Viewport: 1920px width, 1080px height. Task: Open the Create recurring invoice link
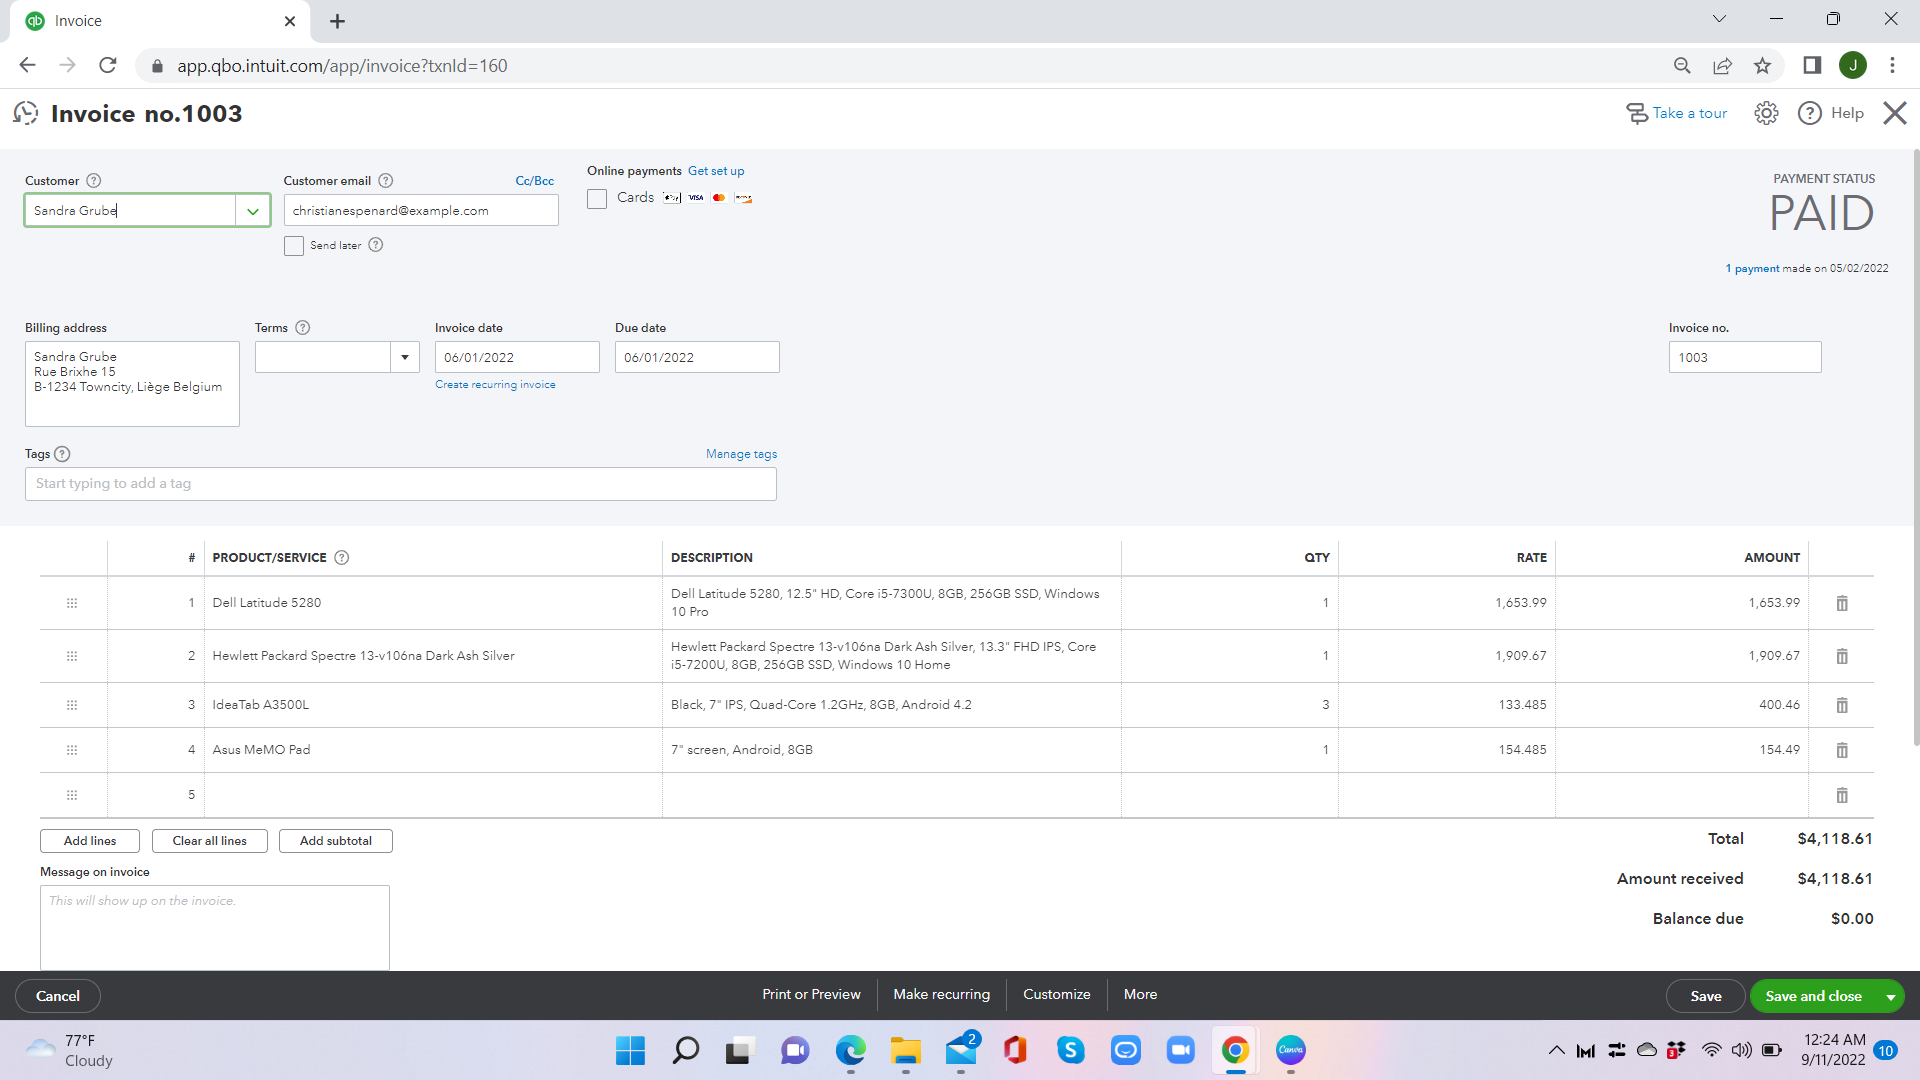click(495, 385)
